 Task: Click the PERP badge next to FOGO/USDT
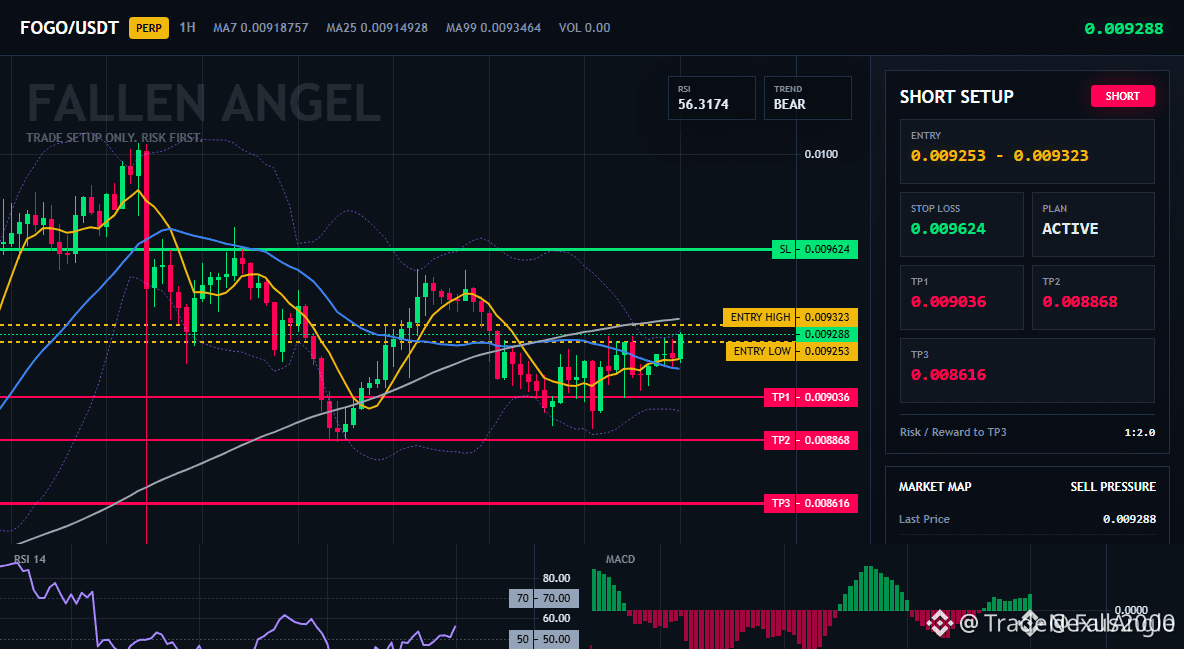pos(149,28)
